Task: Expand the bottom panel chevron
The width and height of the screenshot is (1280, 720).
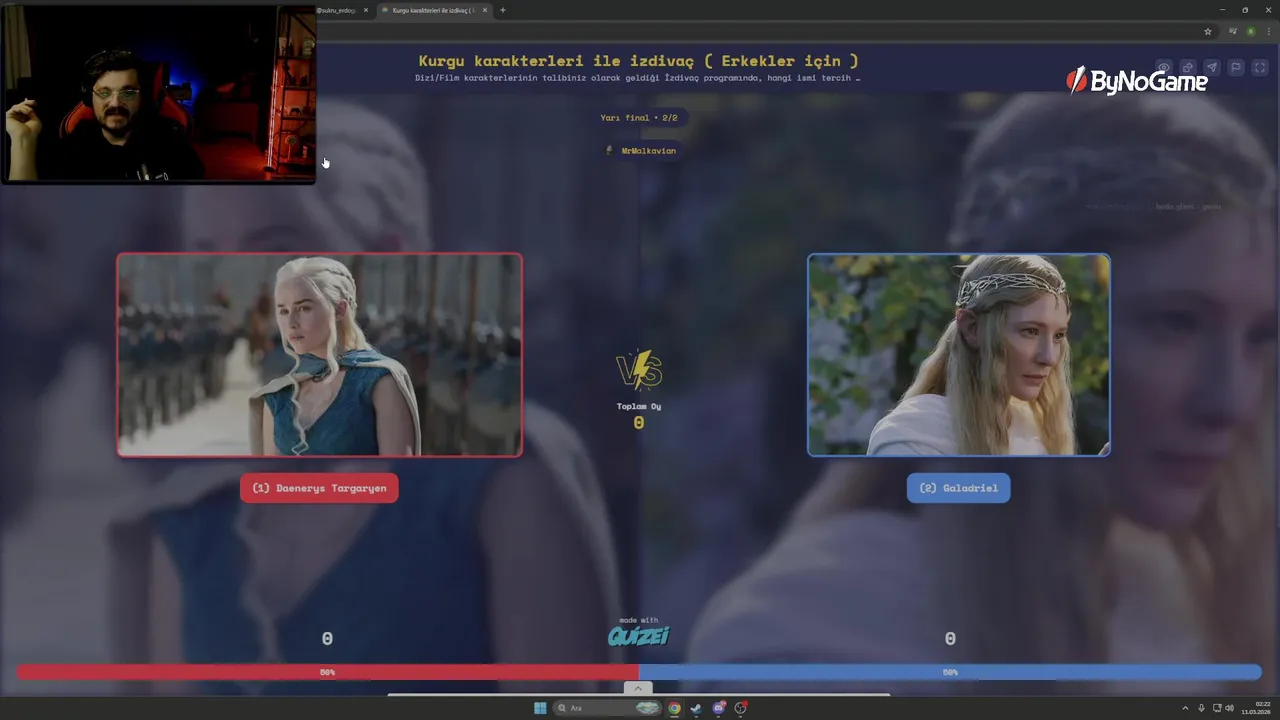Action: [x=638, y=688]
